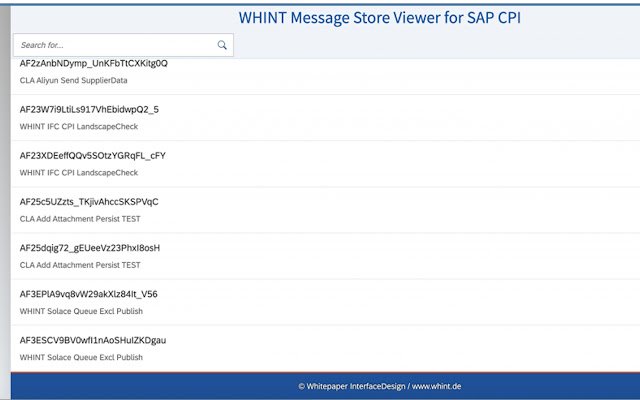Select message AF25dqig72_gEUeeVz23PhxI8osH
Image resolution: width=640 pixels, height=400 pixels.
pos(90,248)
